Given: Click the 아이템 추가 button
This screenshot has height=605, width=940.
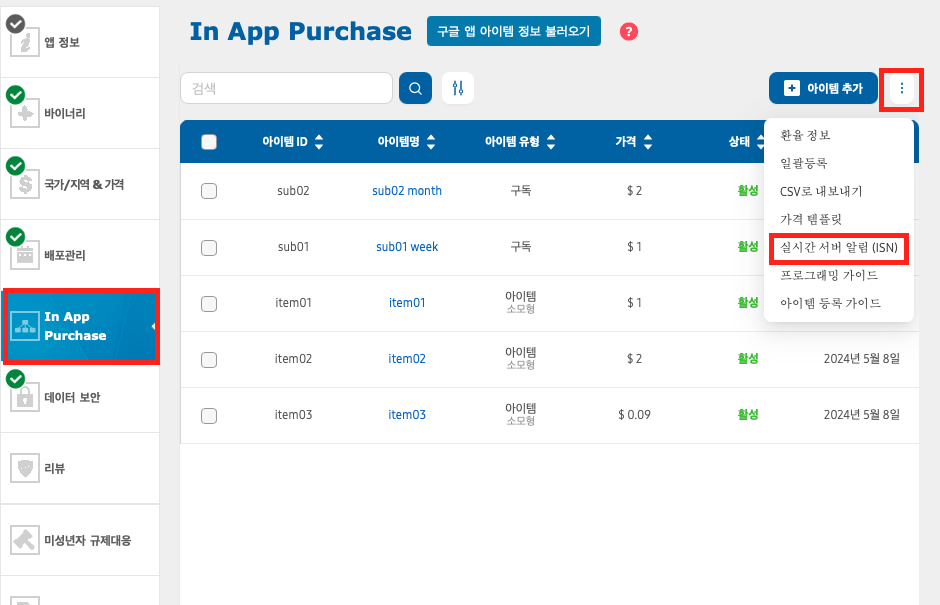Looking at the screenshot, I should click(x=823, y=88).
